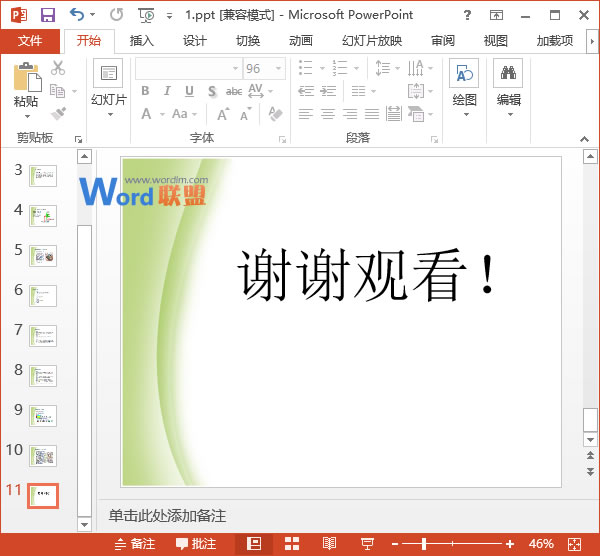Open Bullets list dropdown arrow
600x556 pixels.
(322, 68)
